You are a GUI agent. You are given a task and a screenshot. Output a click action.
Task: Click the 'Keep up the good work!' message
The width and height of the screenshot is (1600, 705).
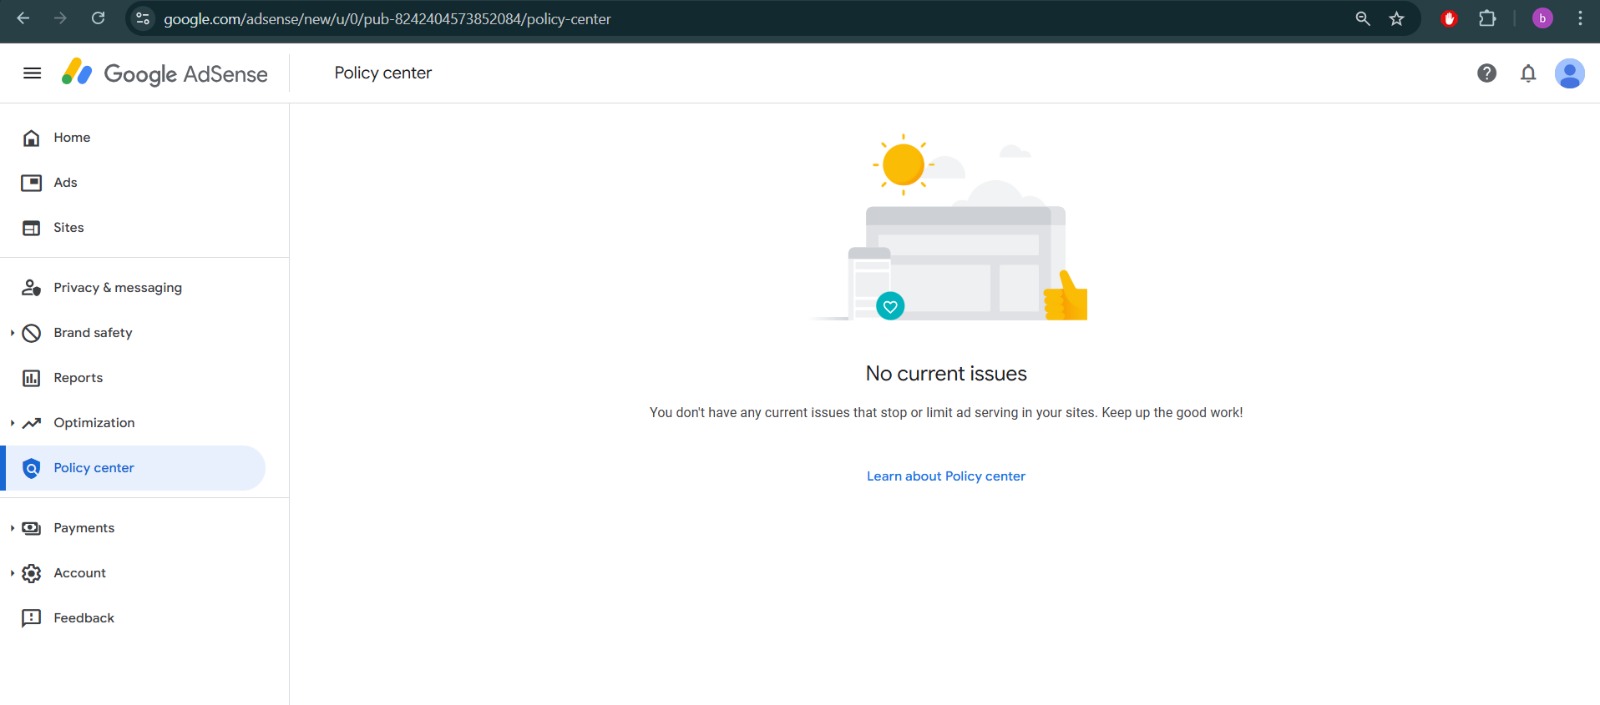(1172, 412)
